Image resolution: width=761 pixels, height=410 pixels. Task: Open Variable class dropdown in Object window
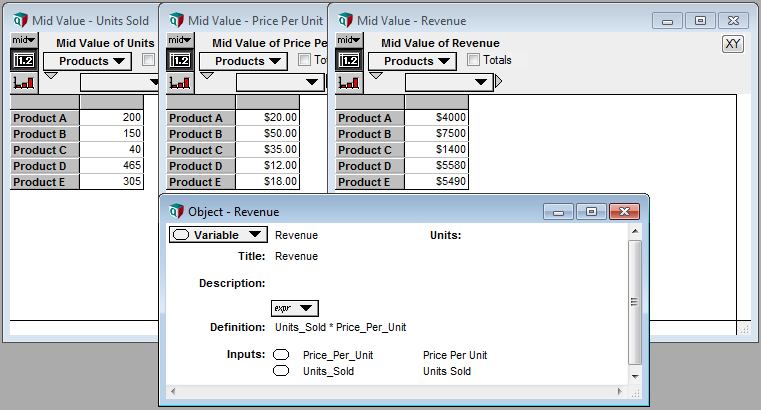[218, 235]
